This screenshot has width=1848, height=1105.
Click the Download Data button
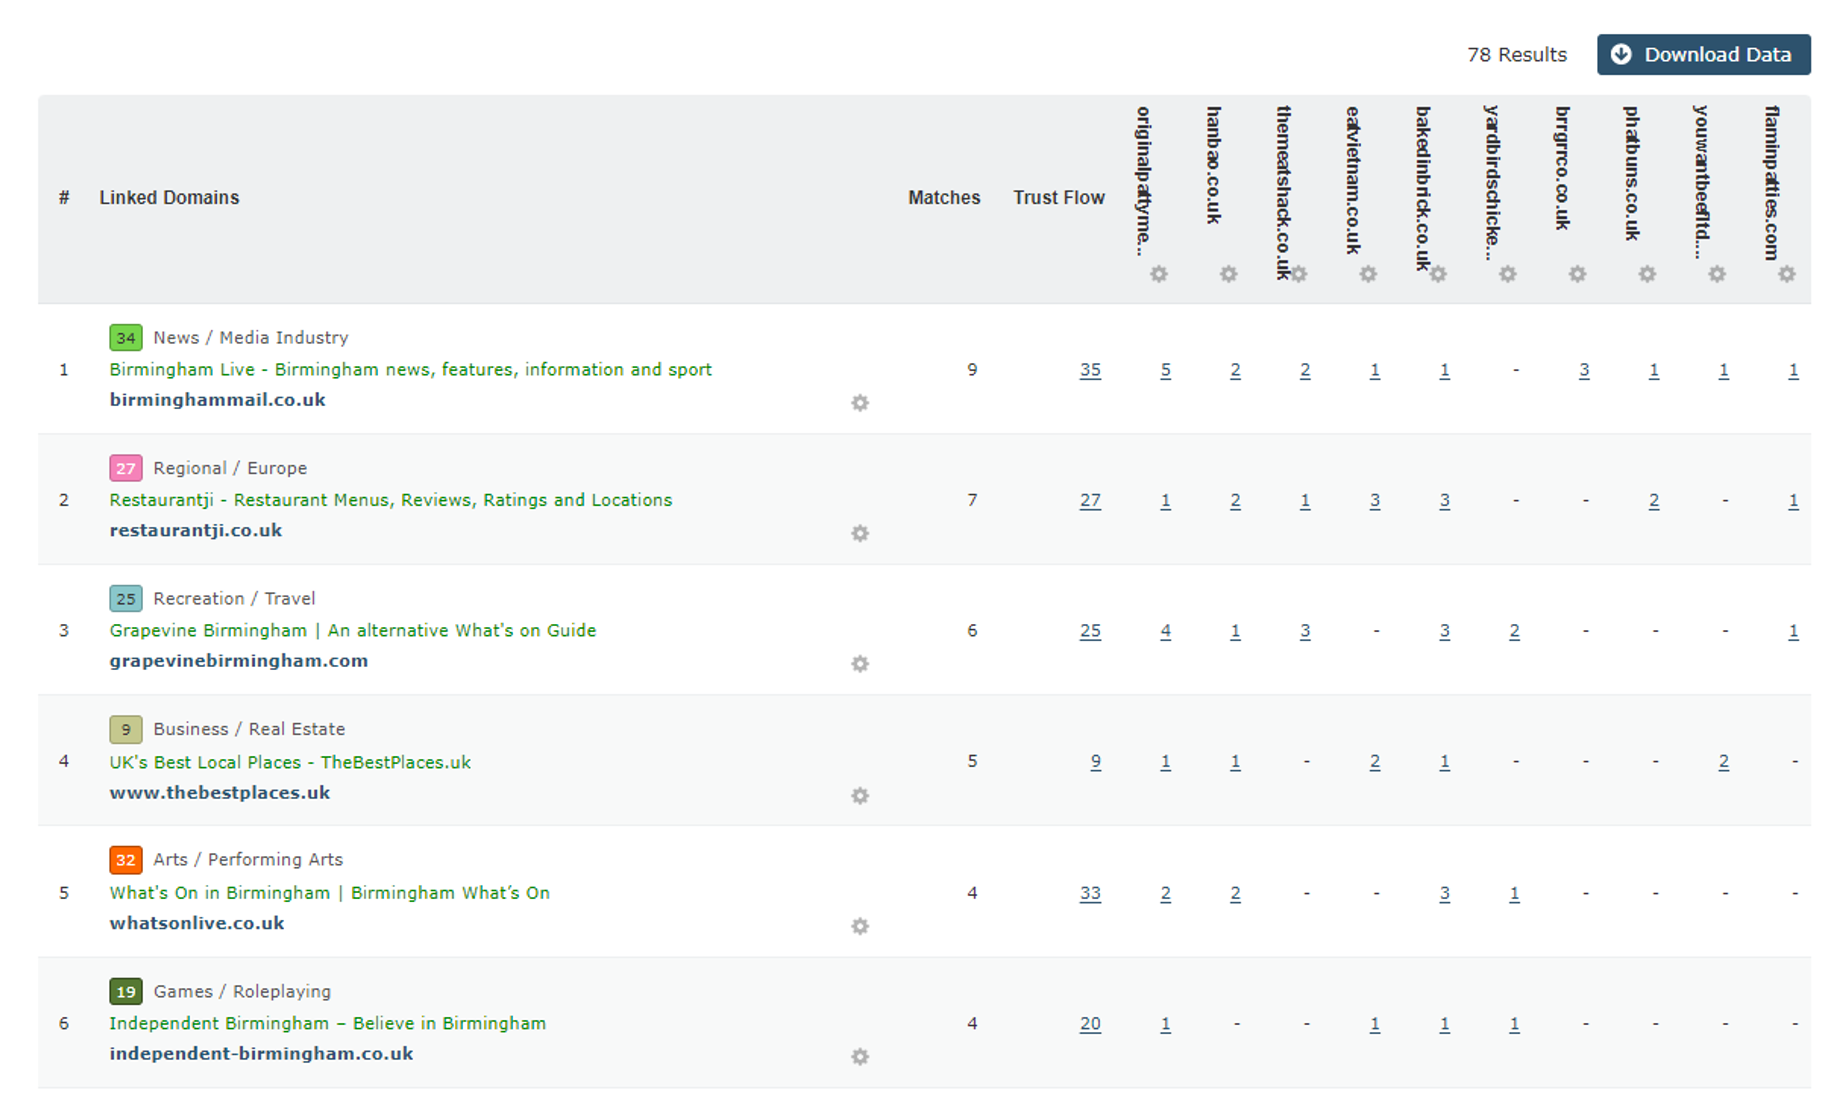(1703, 55)
